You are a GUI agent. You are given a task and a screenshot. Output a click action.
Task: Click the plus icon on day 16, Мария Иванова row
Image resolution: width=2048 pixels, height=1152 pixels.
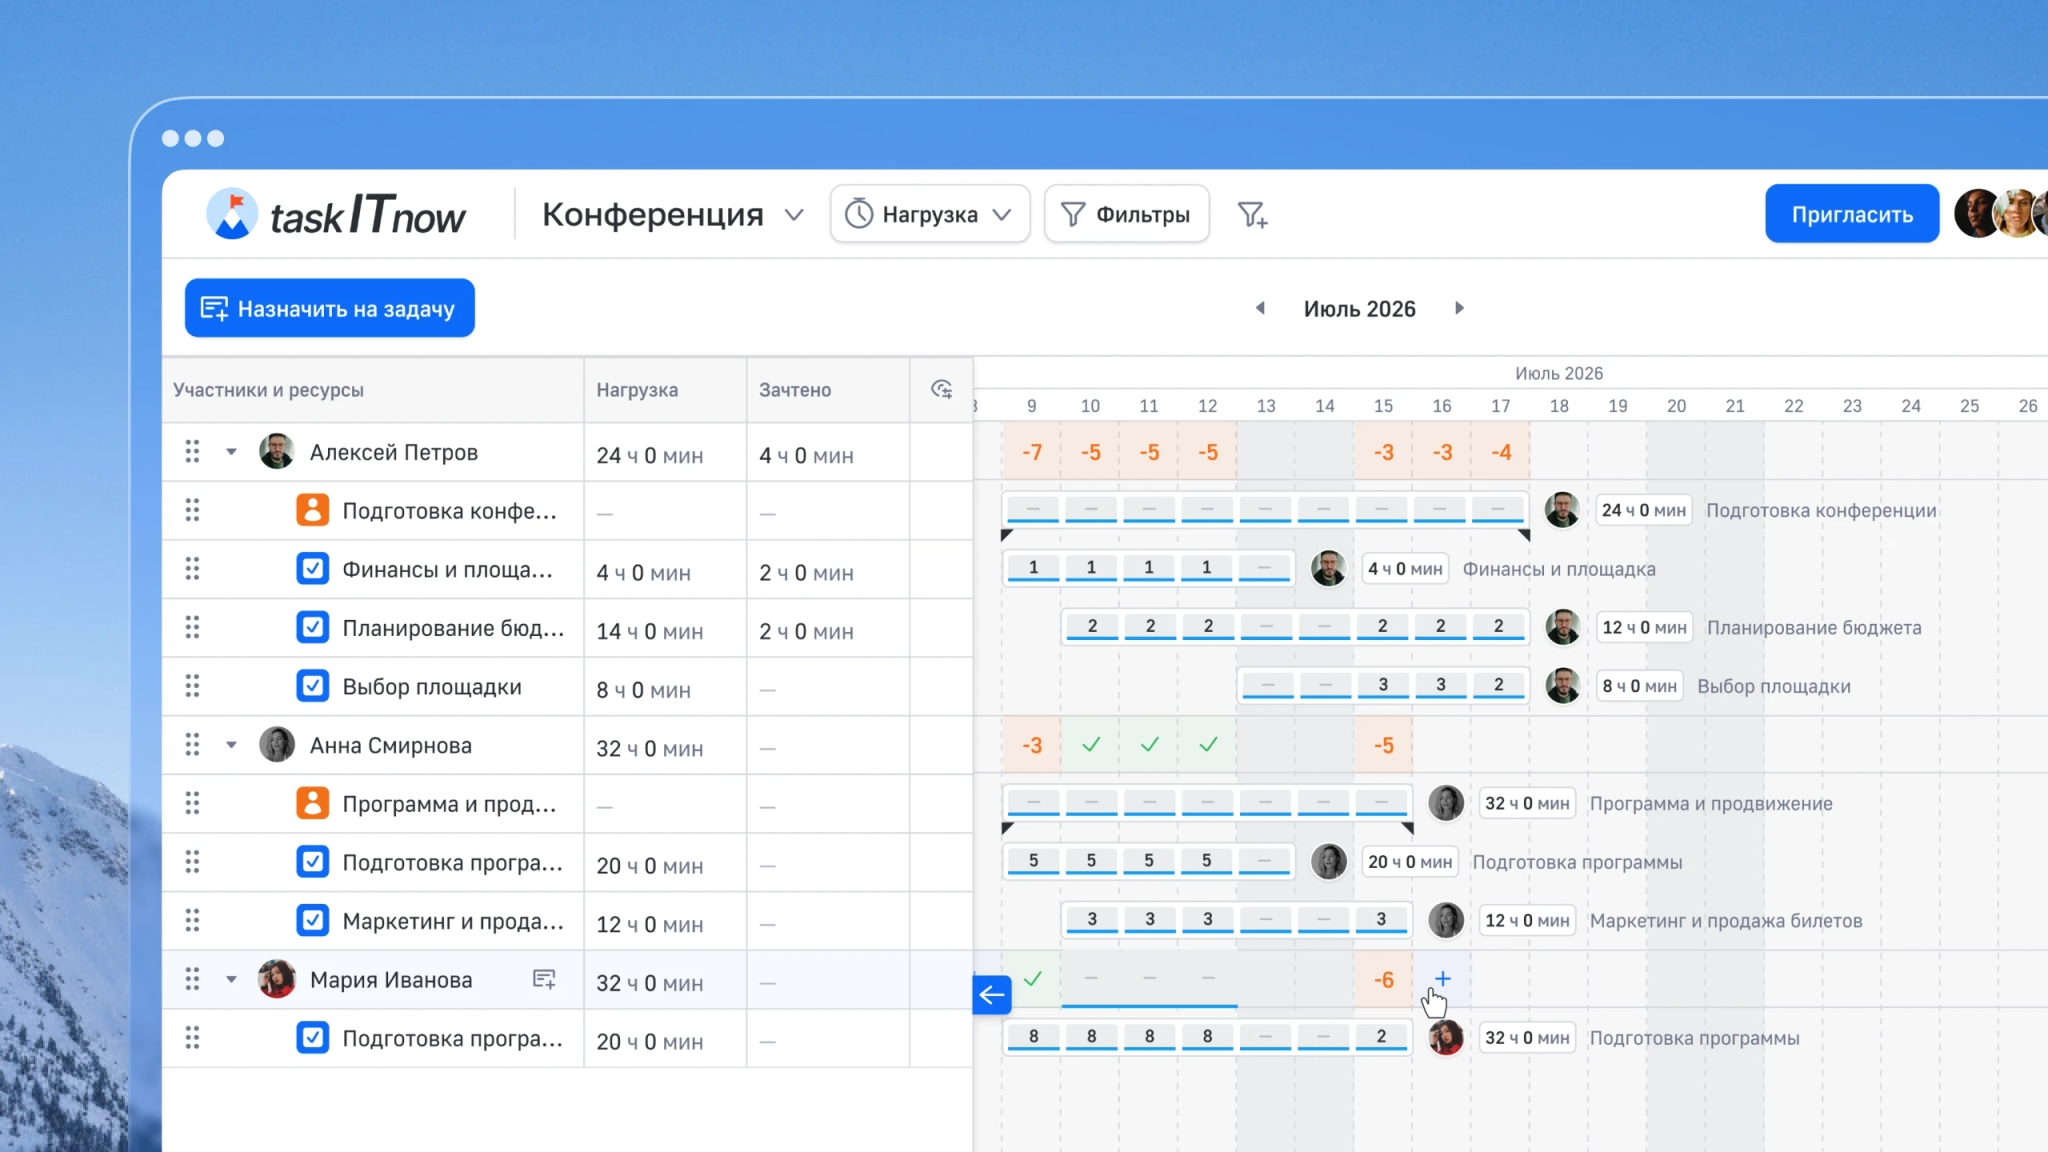(x=1442, y=979)
